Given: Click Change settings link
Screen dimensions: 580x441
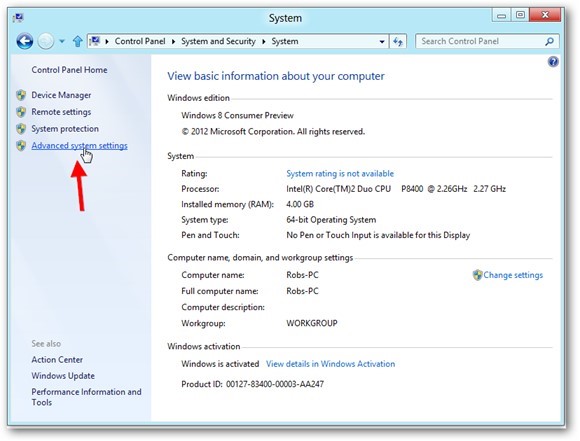Looking at the screenshot, I should coord(513,275).
